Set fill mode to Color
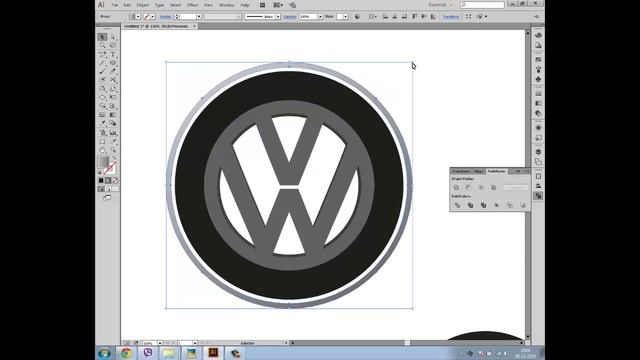The image size is (640, 360). pos(101,180)
